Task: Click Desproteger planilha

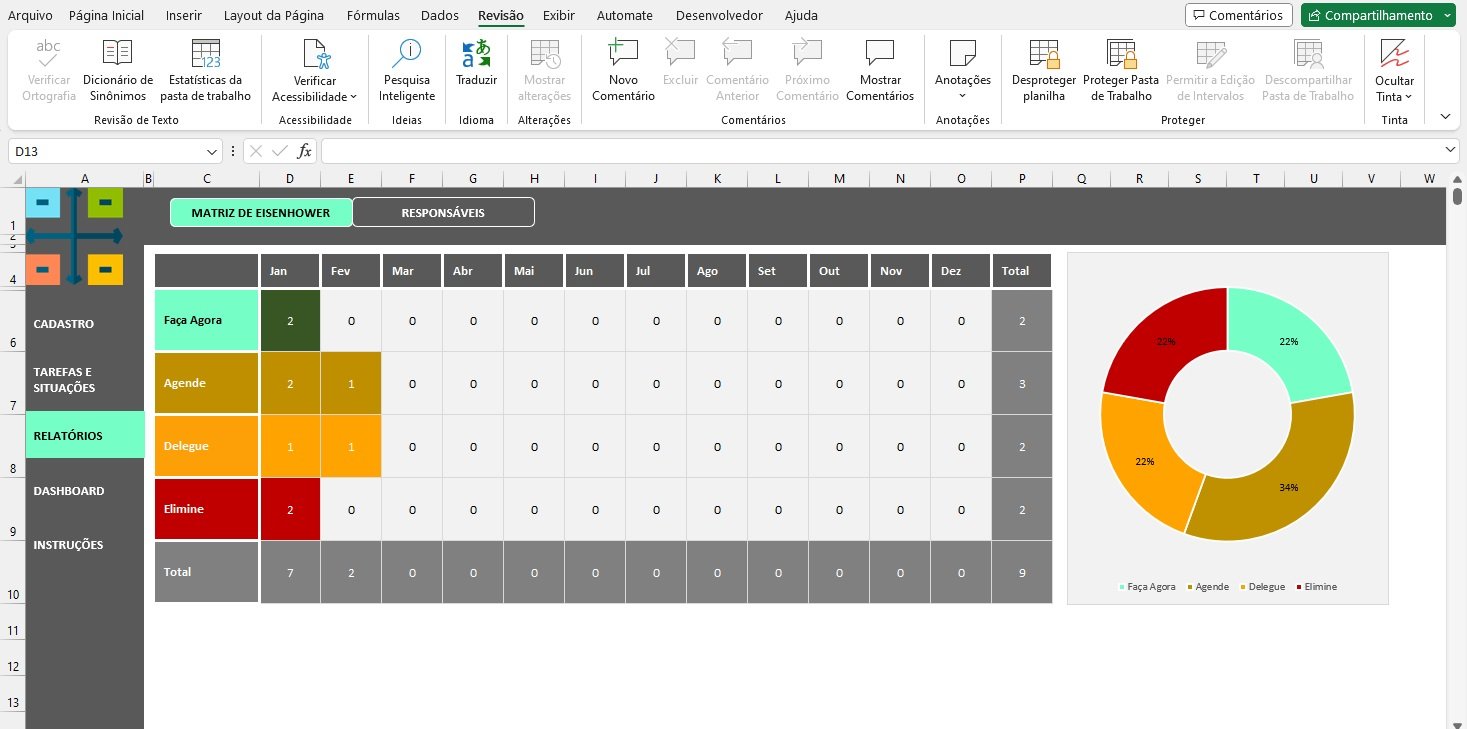Action: 1043,71
